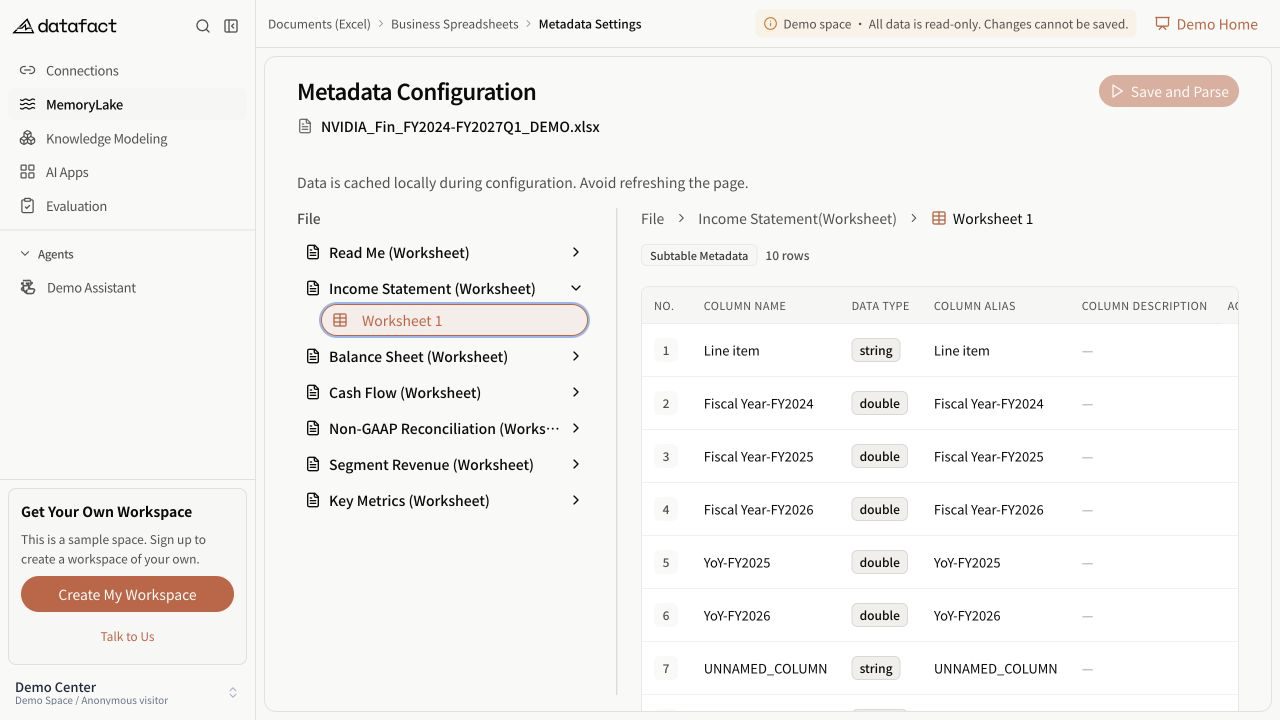The width and height of the screenshot is (1280, 720).
Task: Click column name 'Fiscal Year-FY2026'
Action: 759,510
